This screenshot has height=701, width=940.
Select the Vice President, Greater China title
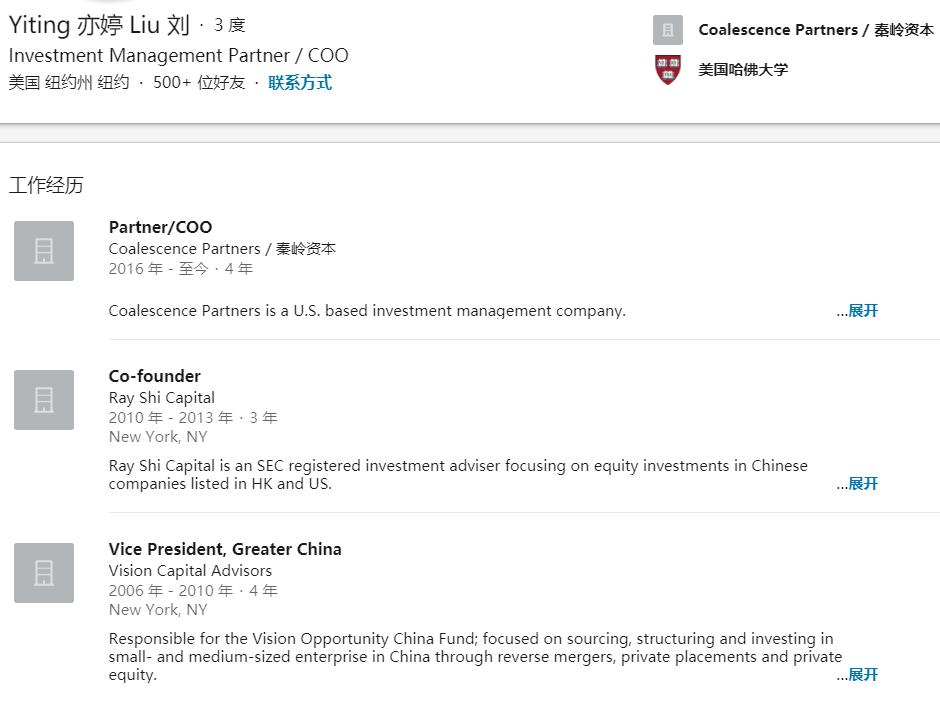coord(225,549)
